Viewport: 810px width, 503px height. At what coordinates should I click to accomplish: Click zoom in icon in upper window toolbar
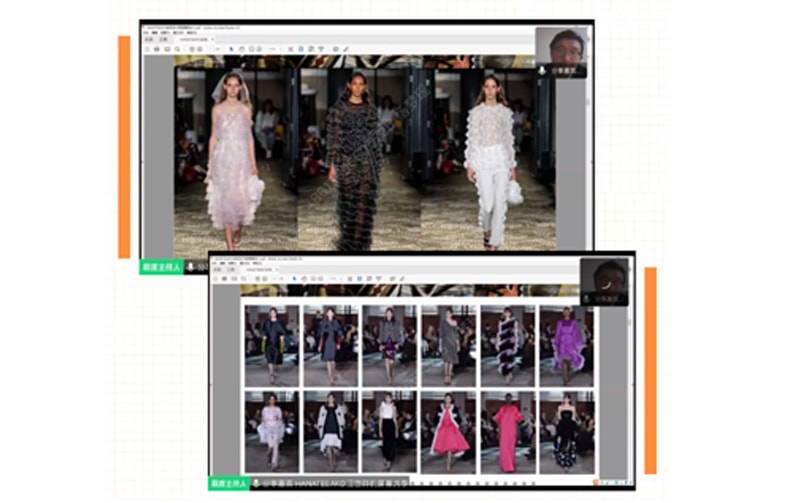(259, 49)
